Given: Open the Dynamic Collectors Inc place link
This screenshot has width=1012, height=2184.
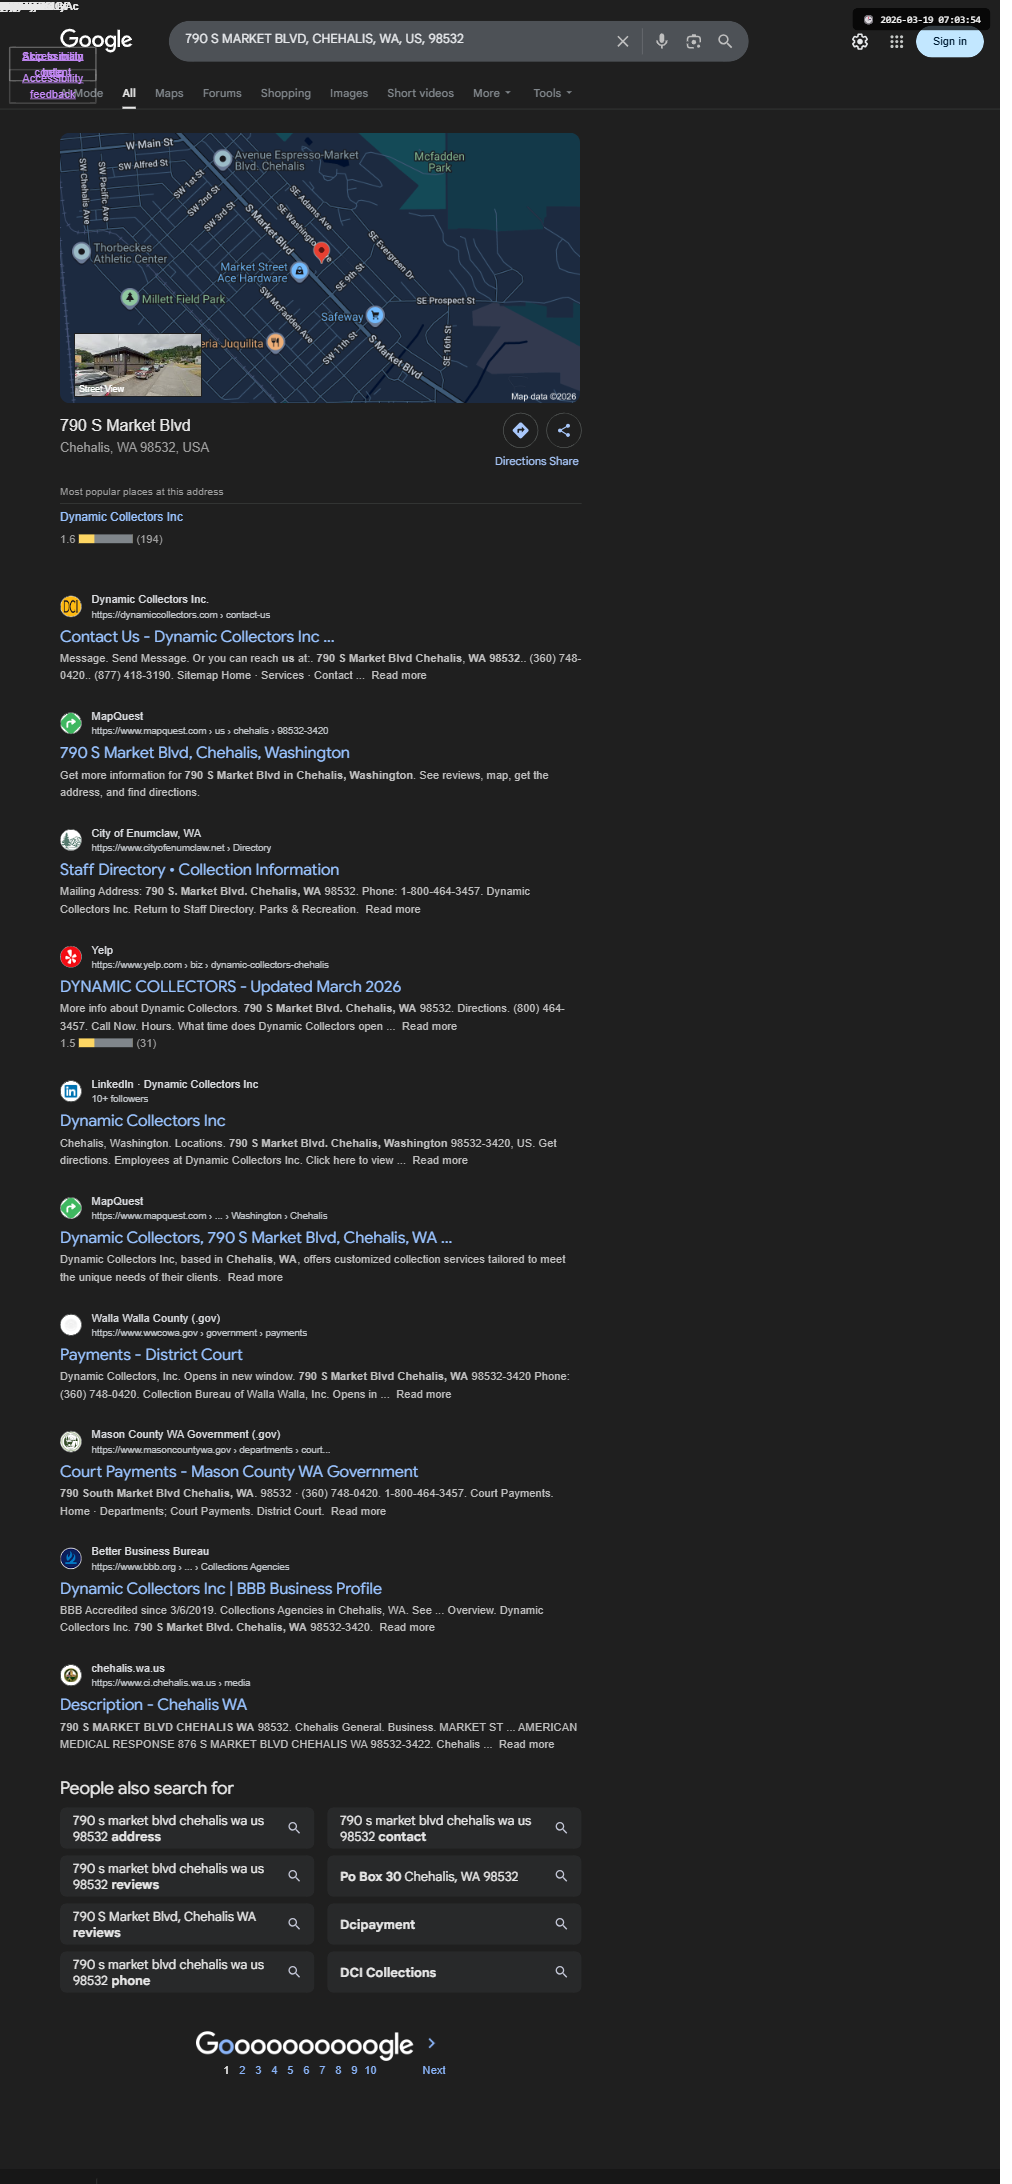Looking at the screenshot, I should pos(121,517).
